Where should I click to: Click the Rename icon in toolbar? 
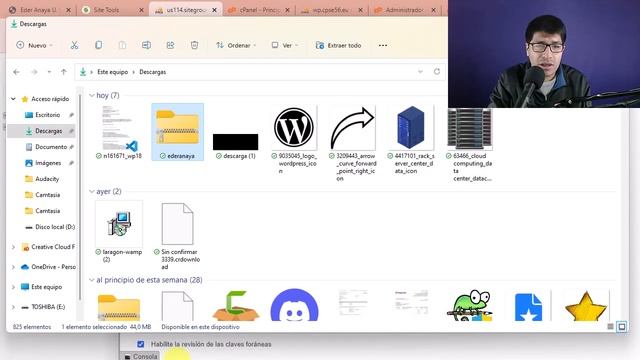(x=146, y=45)
